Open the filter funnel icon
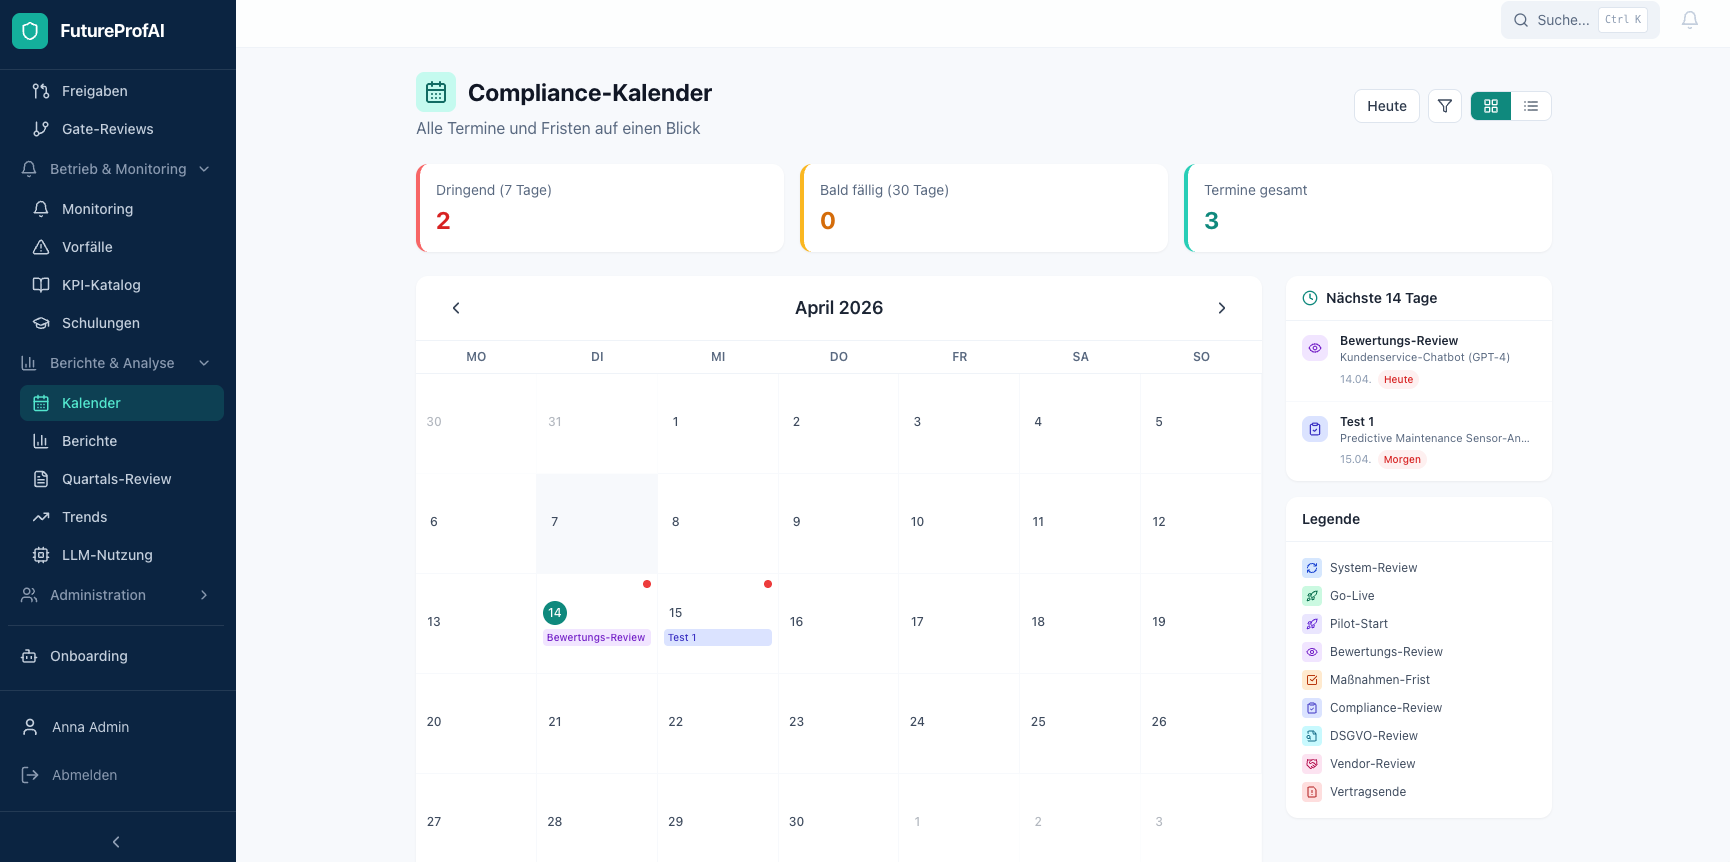The image size is (1730, 862). 1445,106
